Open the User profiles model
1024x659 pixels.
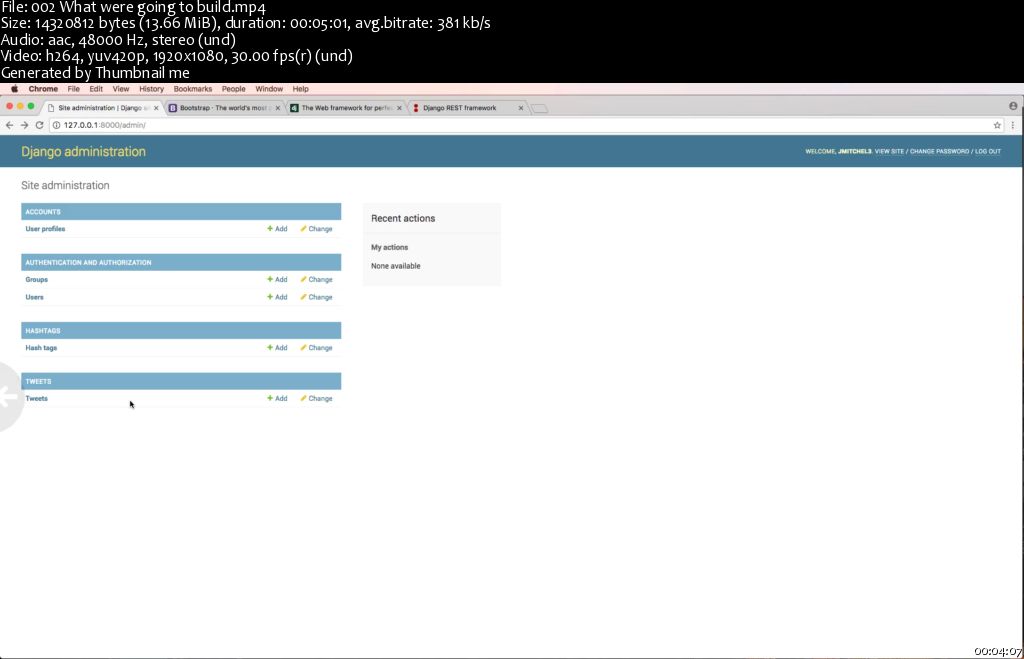click(45, 229)
